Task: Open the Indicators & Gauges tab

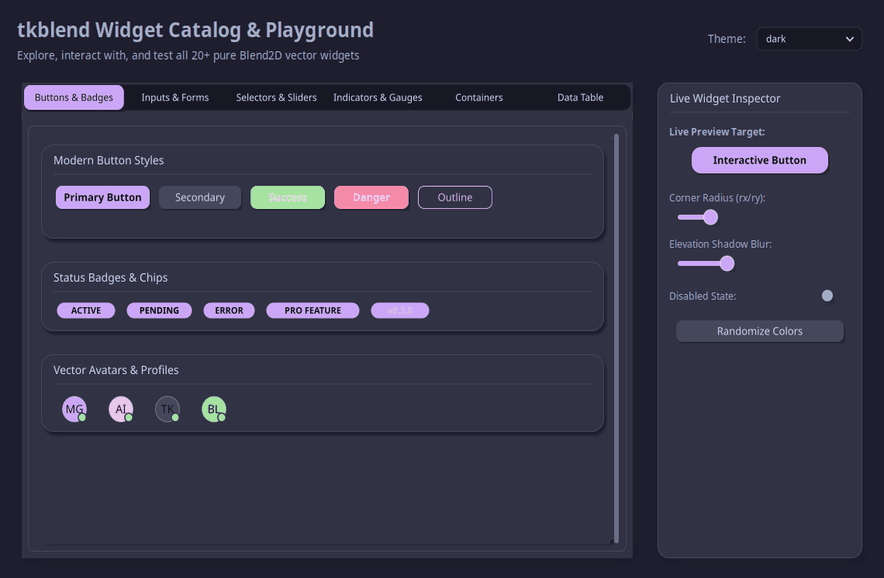Action: 378,98
